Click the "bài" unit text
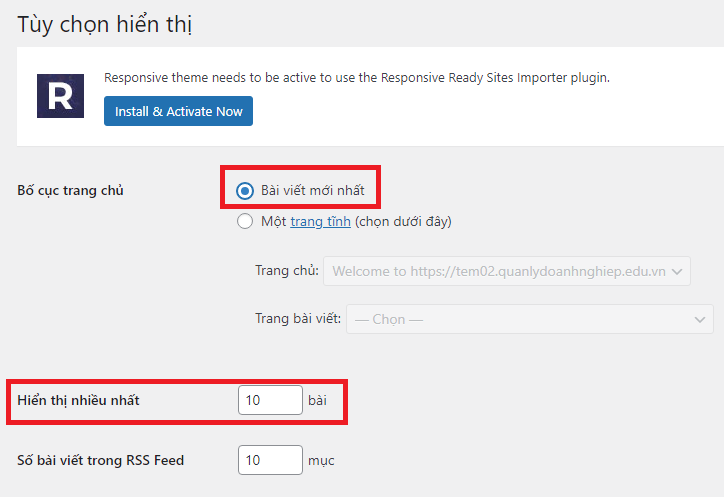Image resolution: width=724 pixels, height=497 pixels. pos(318,400)
